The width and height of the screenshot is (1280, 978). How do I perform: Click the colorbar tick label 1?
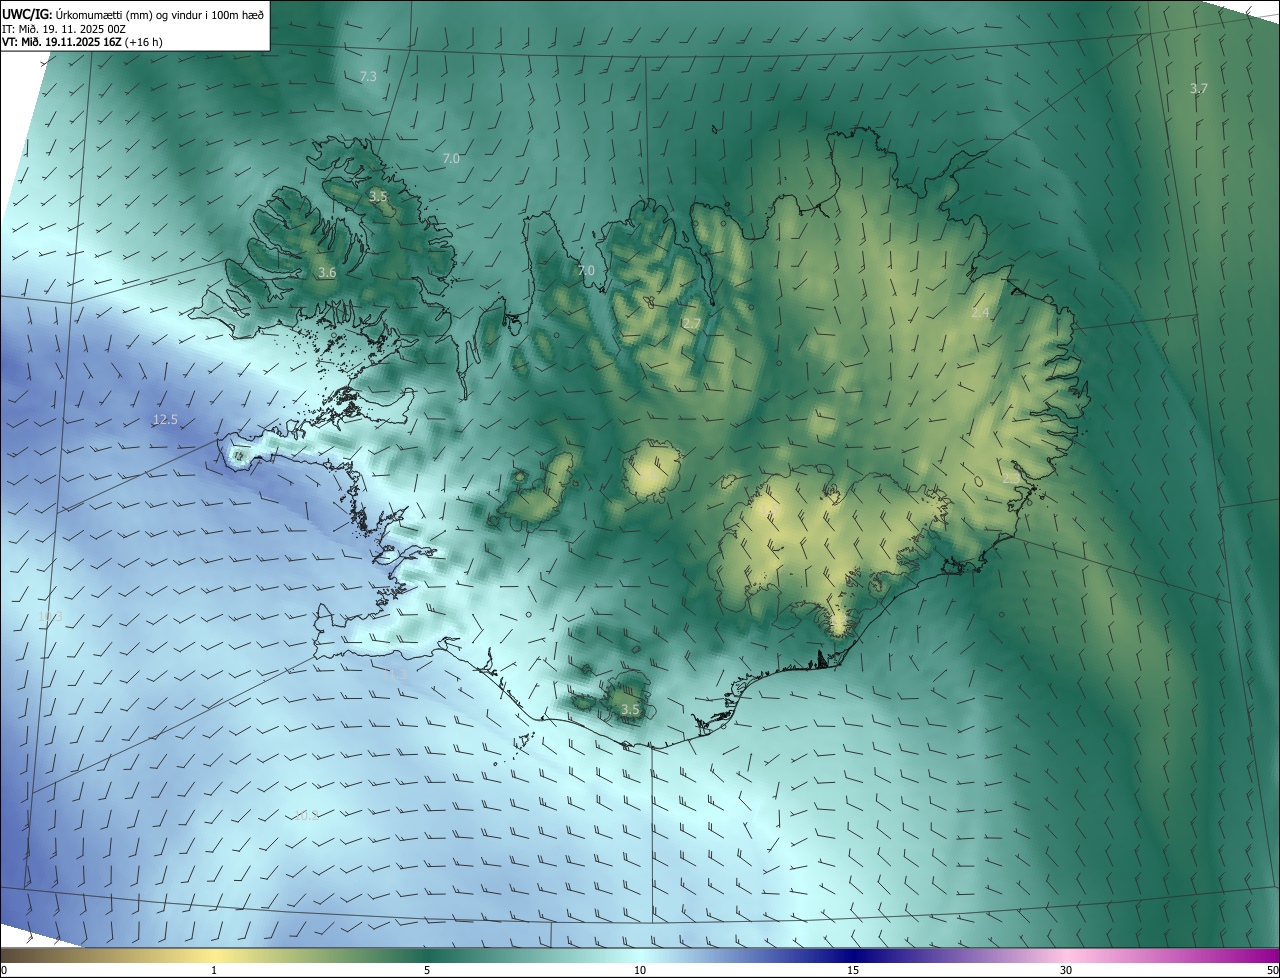tap(214, 971)
